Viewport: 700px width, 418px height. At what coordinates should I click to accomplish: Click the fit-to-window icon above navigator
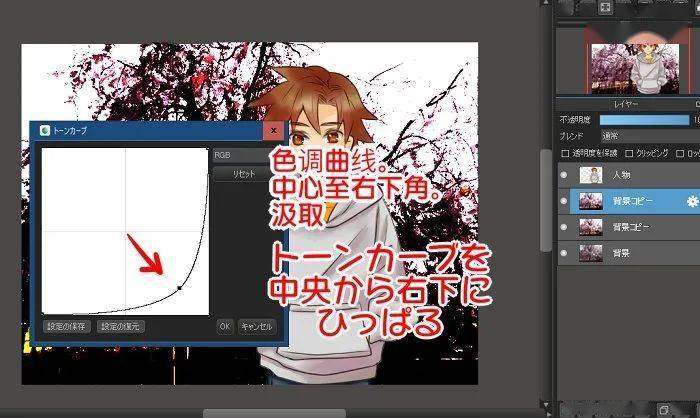click(605, 6)
